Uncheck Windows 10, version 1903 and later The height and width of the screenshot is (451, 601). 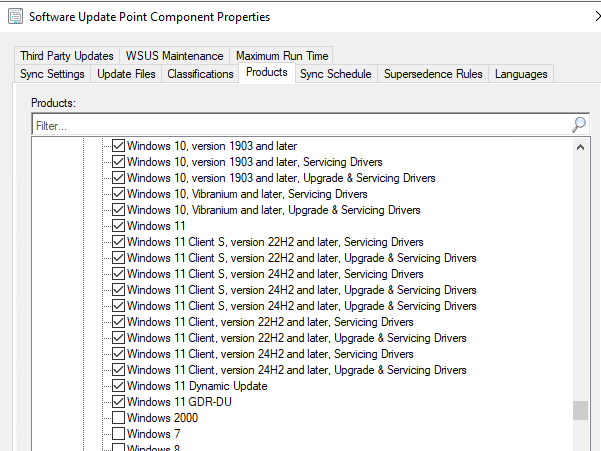coord(118,146)
